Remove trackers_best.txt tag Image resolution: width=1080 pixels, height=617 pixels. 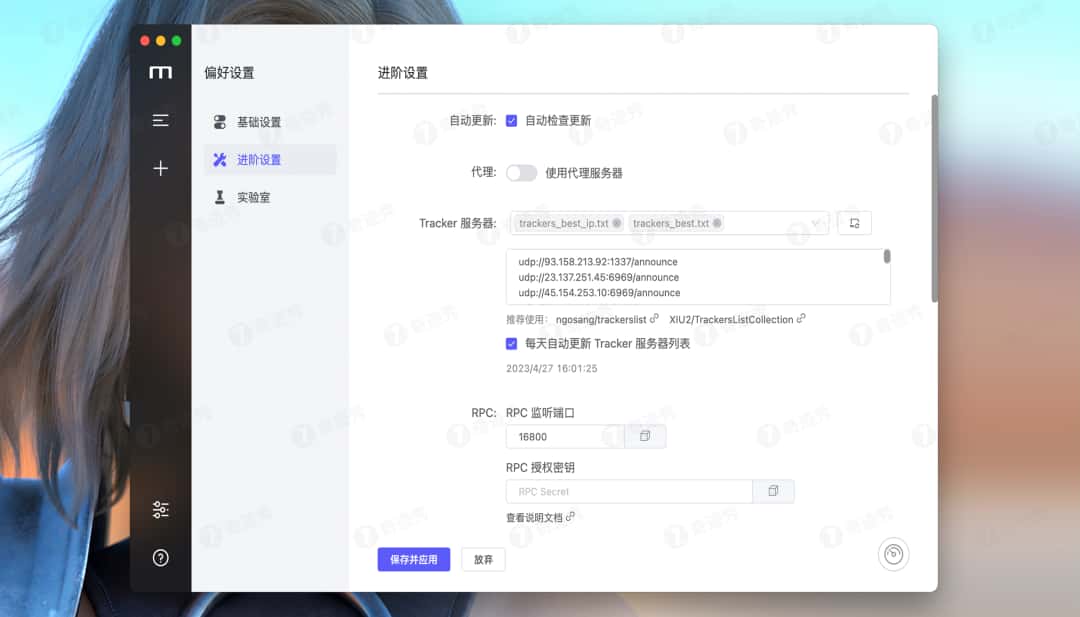pos(717,223)
